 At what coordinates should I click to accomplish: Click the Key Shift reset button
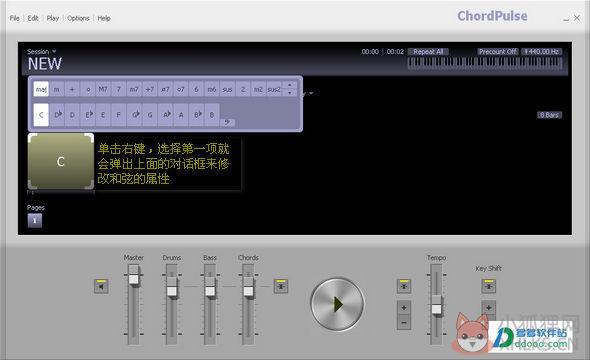(489, 286)
